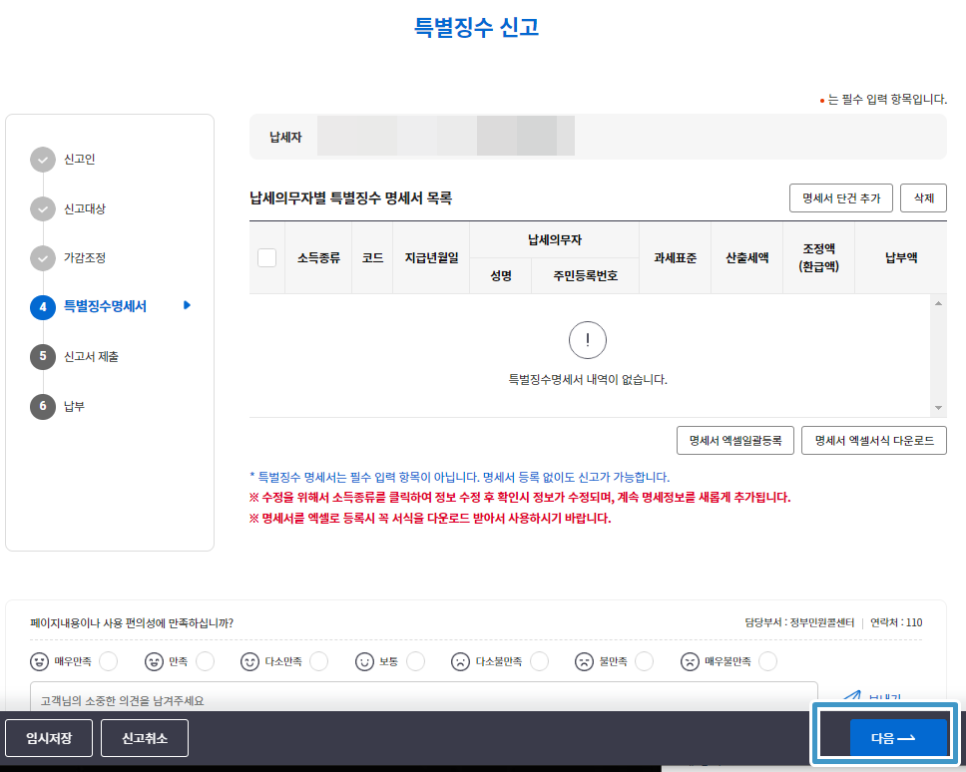Select the 만족 radio button

click(205, 661)
